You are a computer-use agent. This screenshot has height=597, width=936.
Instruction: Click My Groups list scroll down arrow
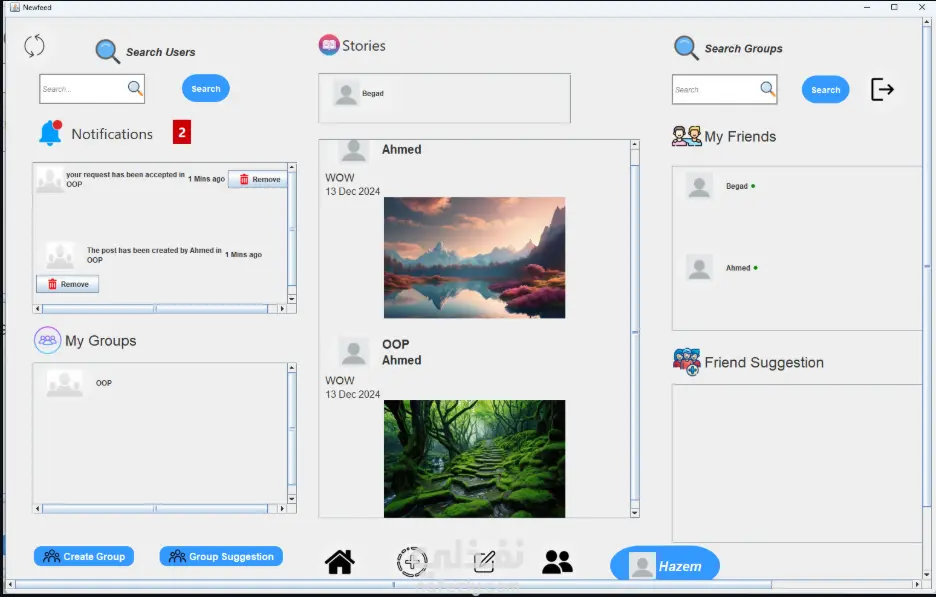pyautogui.click(x=292, y=498)
